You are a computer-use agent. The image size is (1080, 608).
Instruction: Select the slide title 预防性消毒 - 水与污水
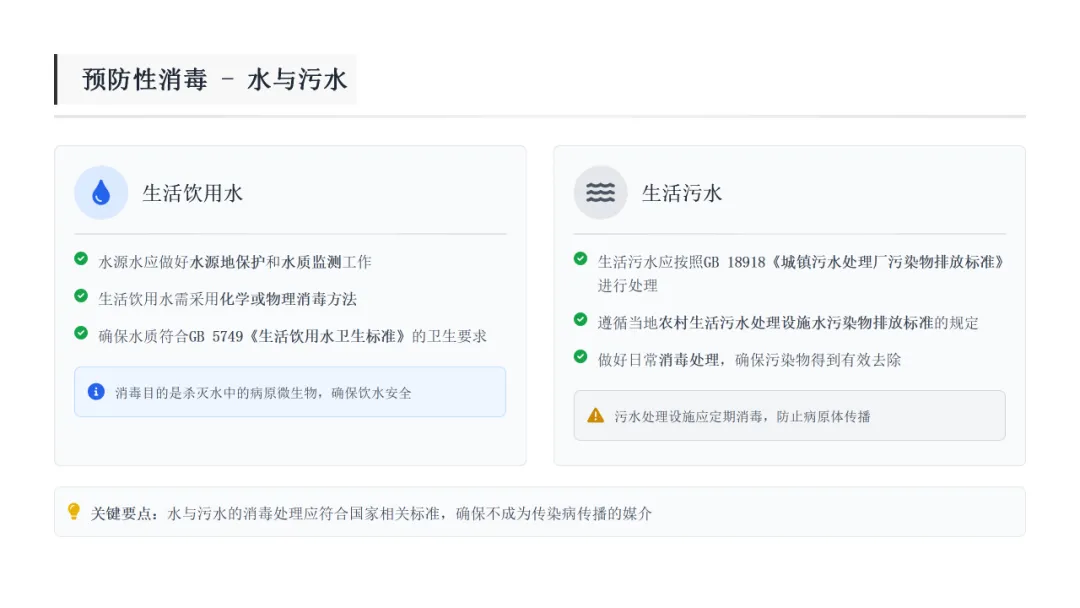point(214,80)
